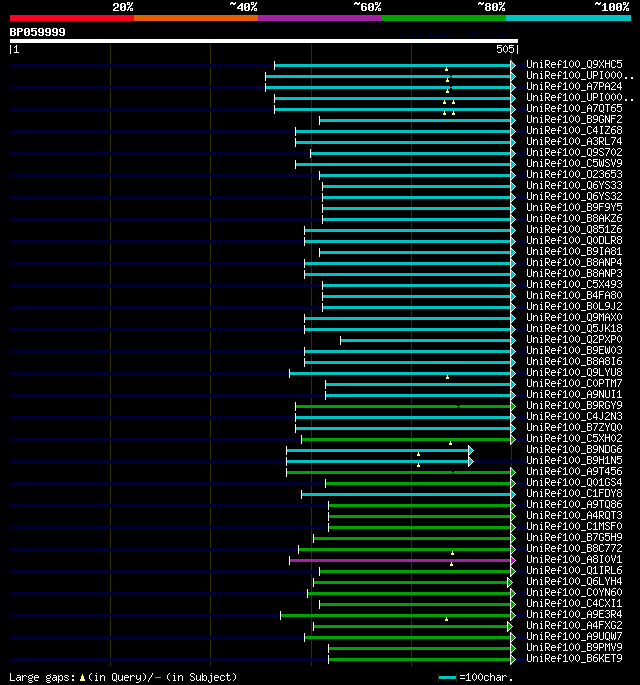Click the UniRef100_C5XH02 label

pyautogui.click(x=574, y=439)
